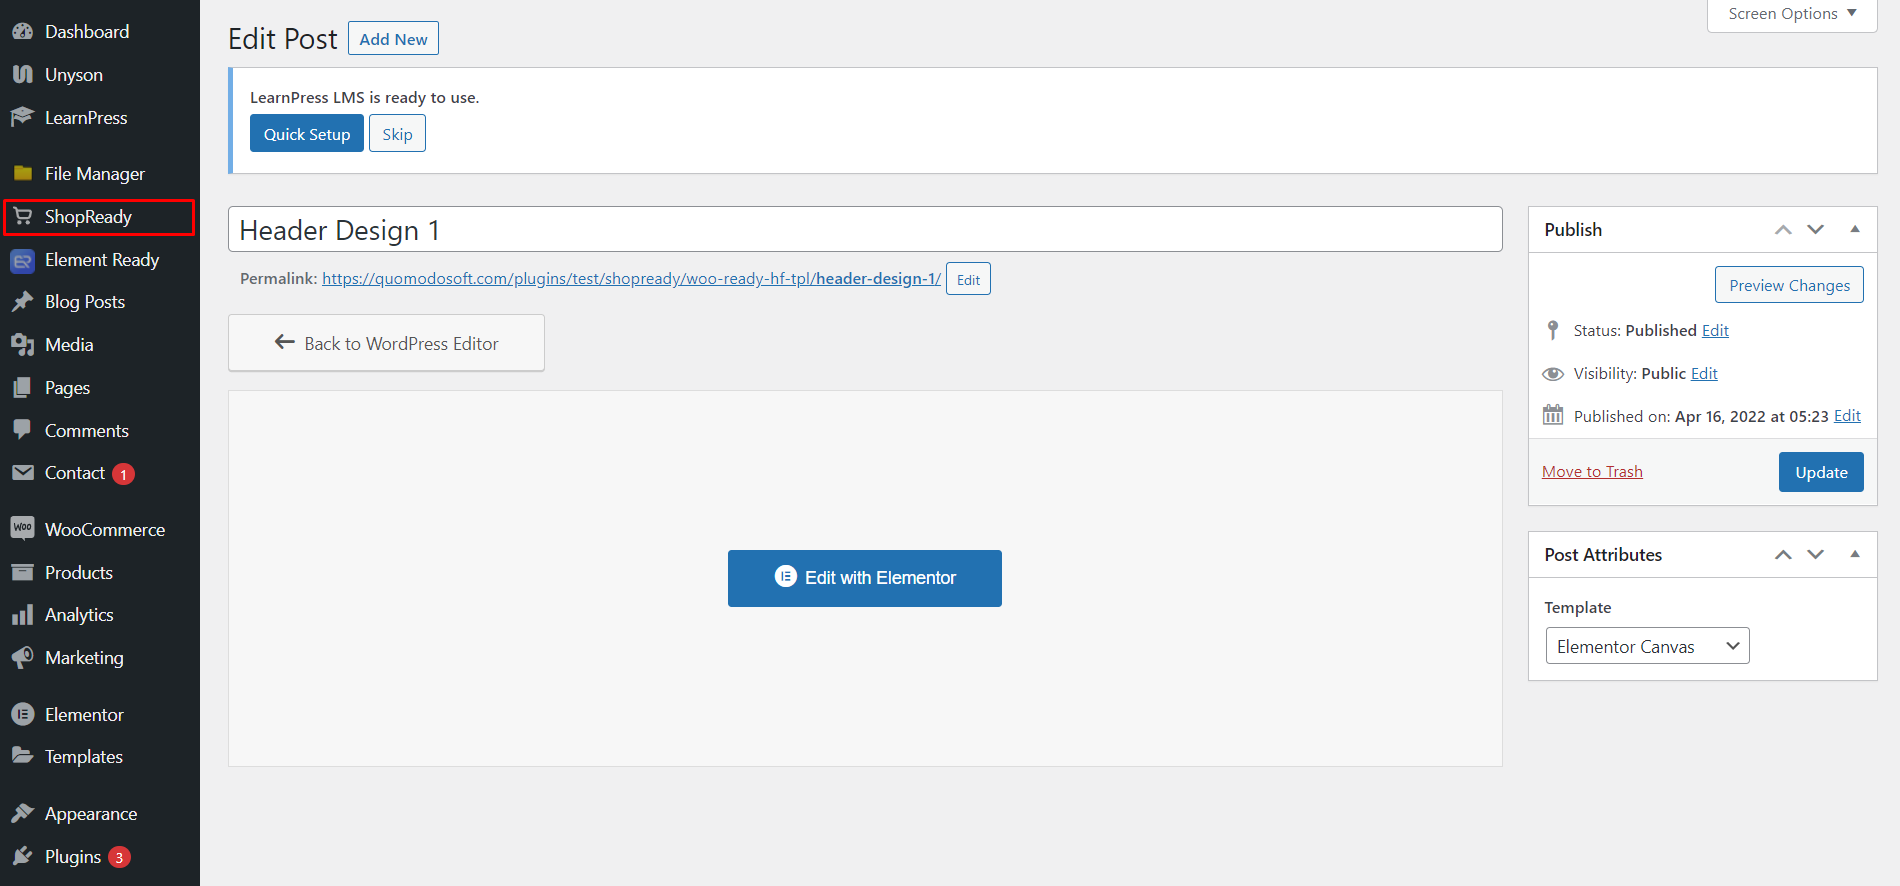
Task: Click the Unyson sidebar icon
Action: pos(23,75)
